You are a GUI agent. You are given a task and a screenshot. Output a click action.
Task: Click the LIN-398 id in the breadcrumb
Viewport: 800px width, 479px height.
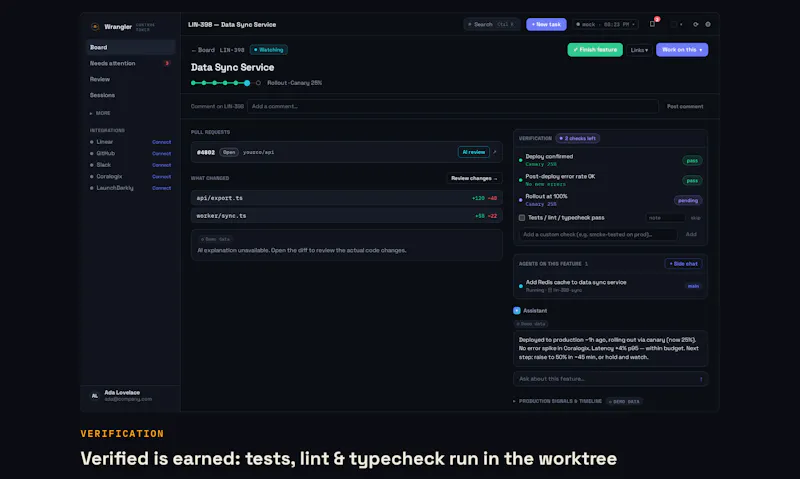point(232,50)
